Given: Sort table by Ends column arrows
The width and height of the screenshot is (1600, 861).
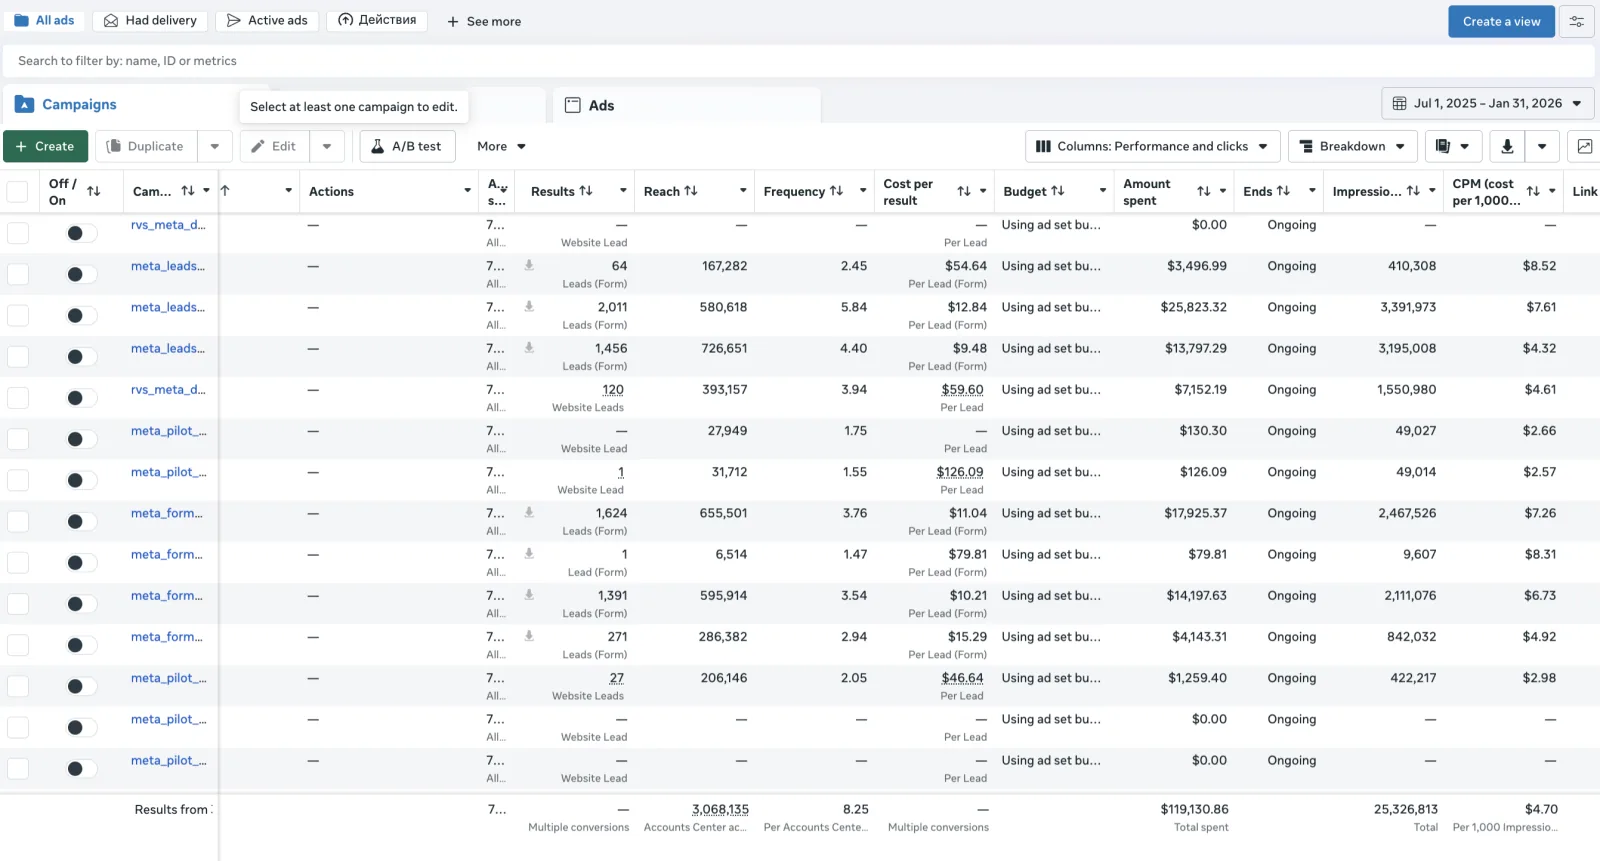Looking at the screenshot, I should [1284, 191].
